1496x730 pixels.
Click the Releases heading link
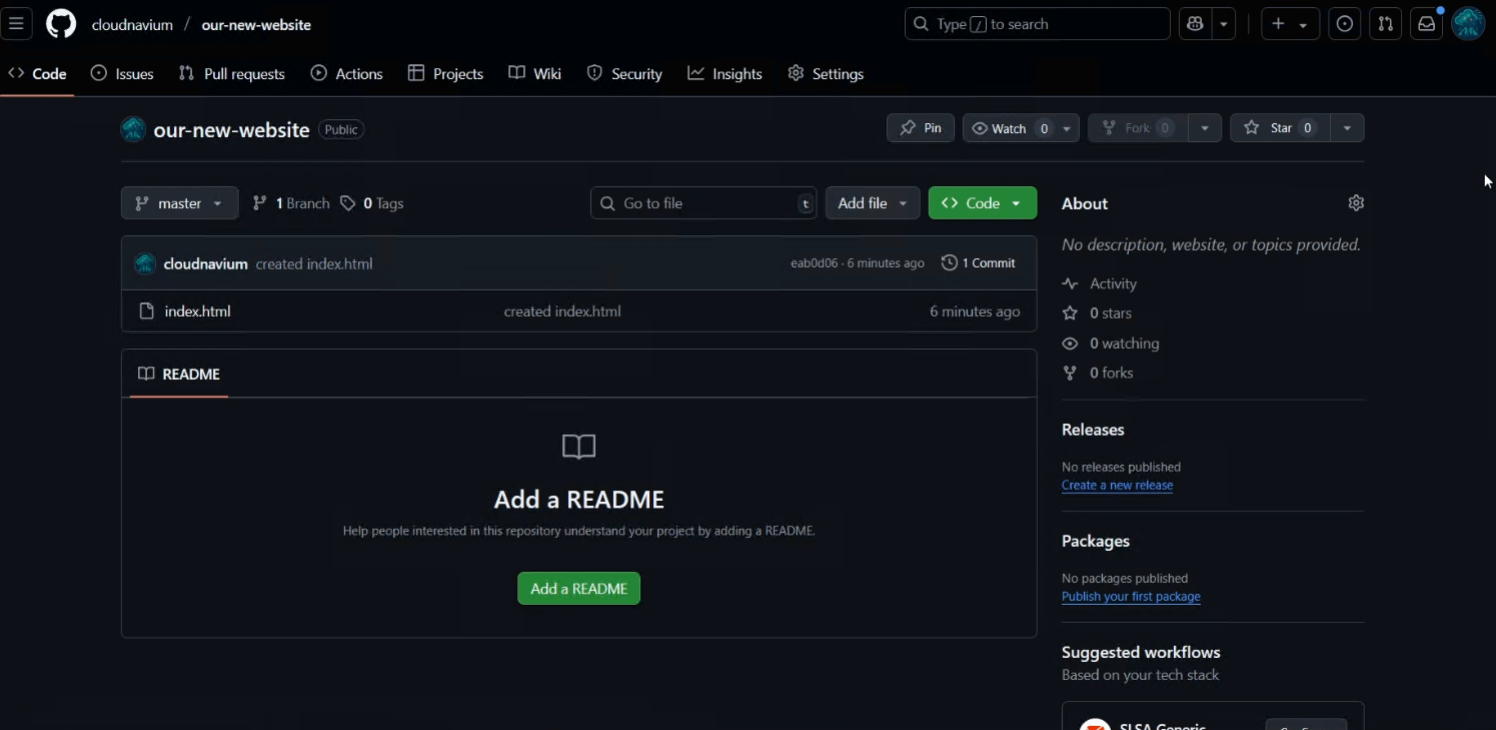[x=1093, y=430]
